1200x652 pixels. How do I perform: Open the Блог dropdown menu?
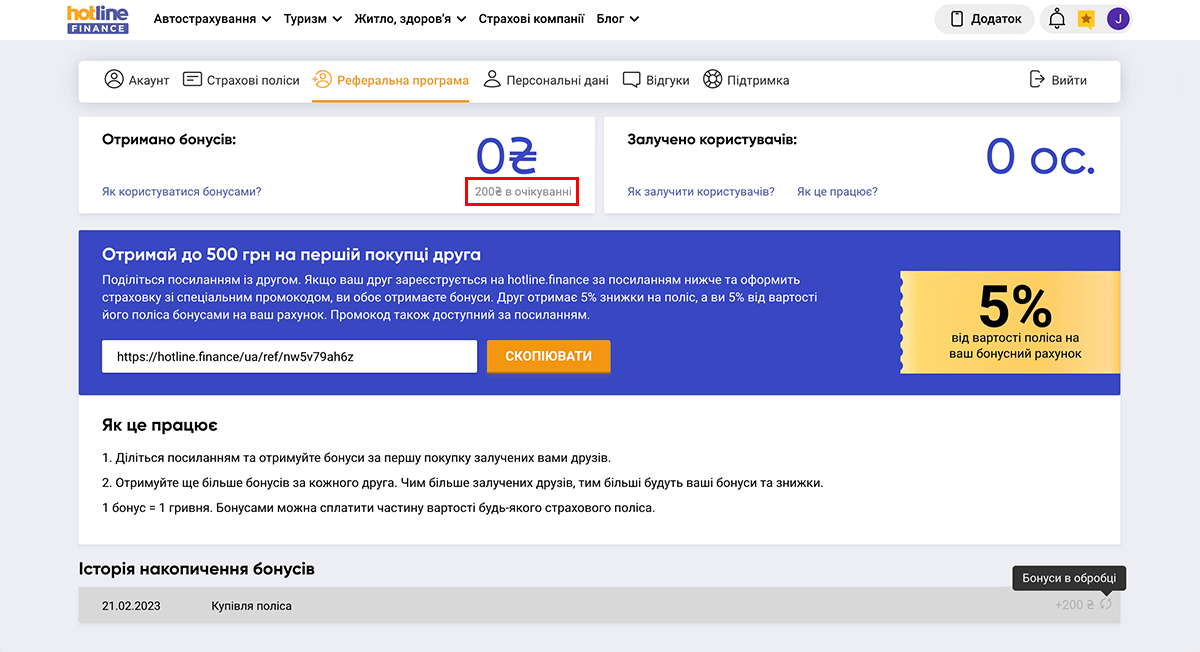617,19
